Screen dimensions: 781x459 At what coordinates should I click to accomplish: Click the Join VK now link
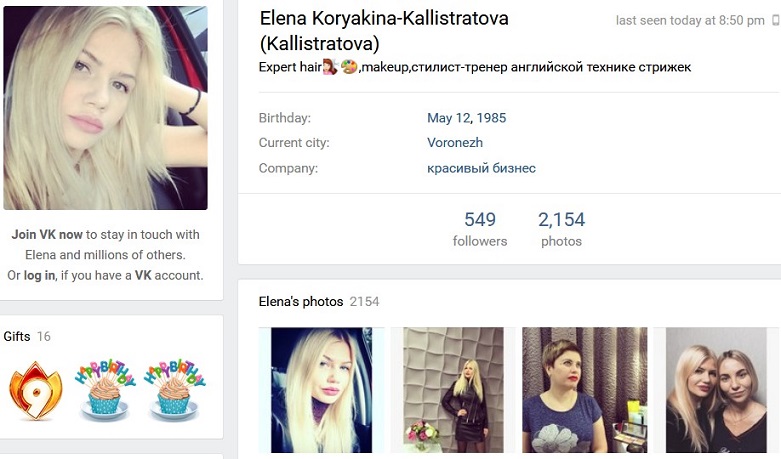coord(47,234)
